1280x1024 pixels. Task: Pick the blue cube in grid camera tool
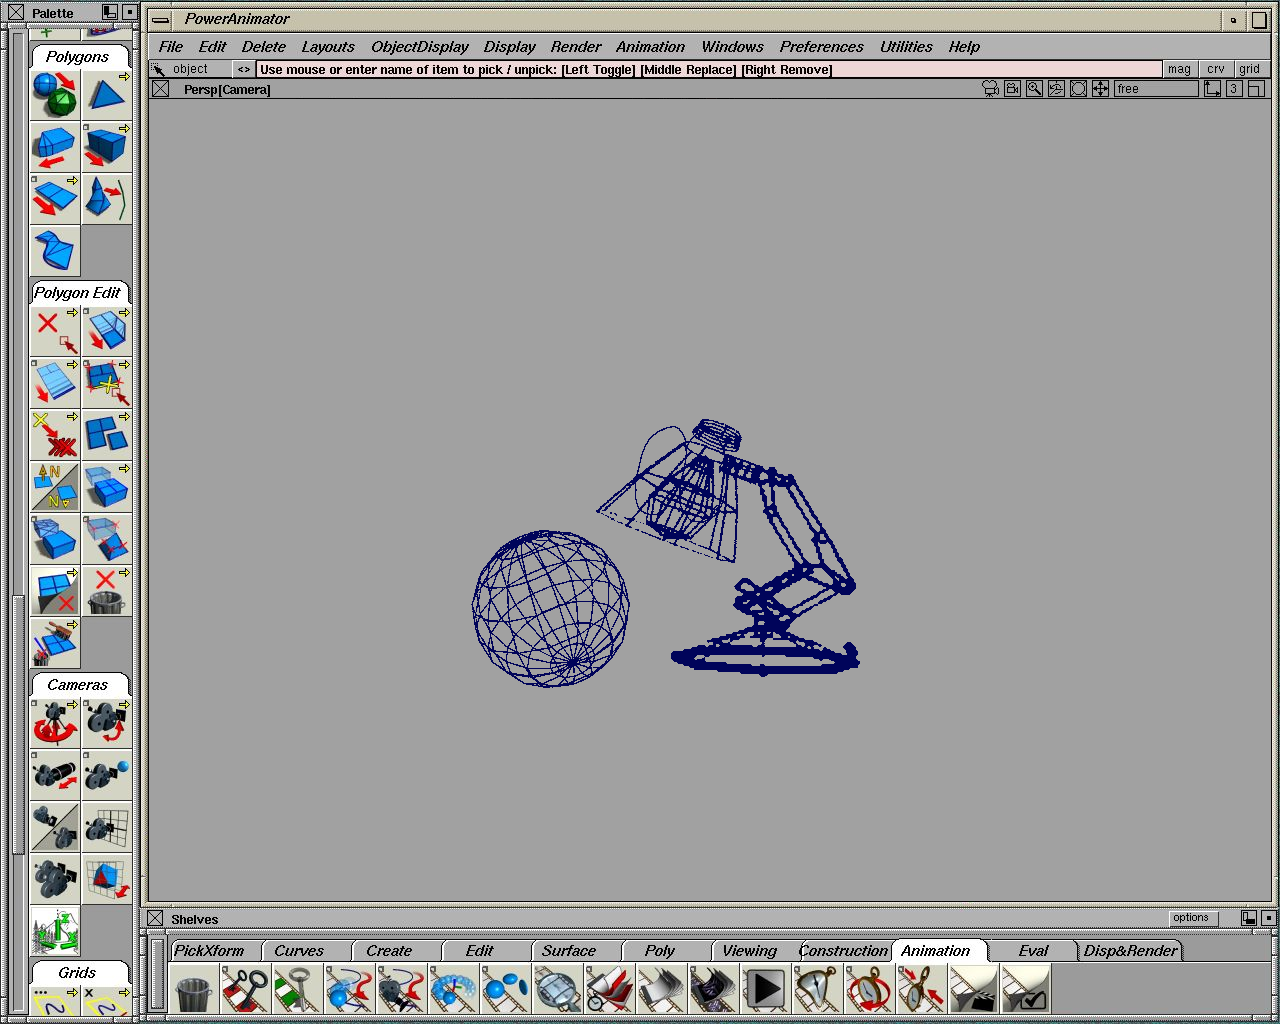tap(107, 879)
